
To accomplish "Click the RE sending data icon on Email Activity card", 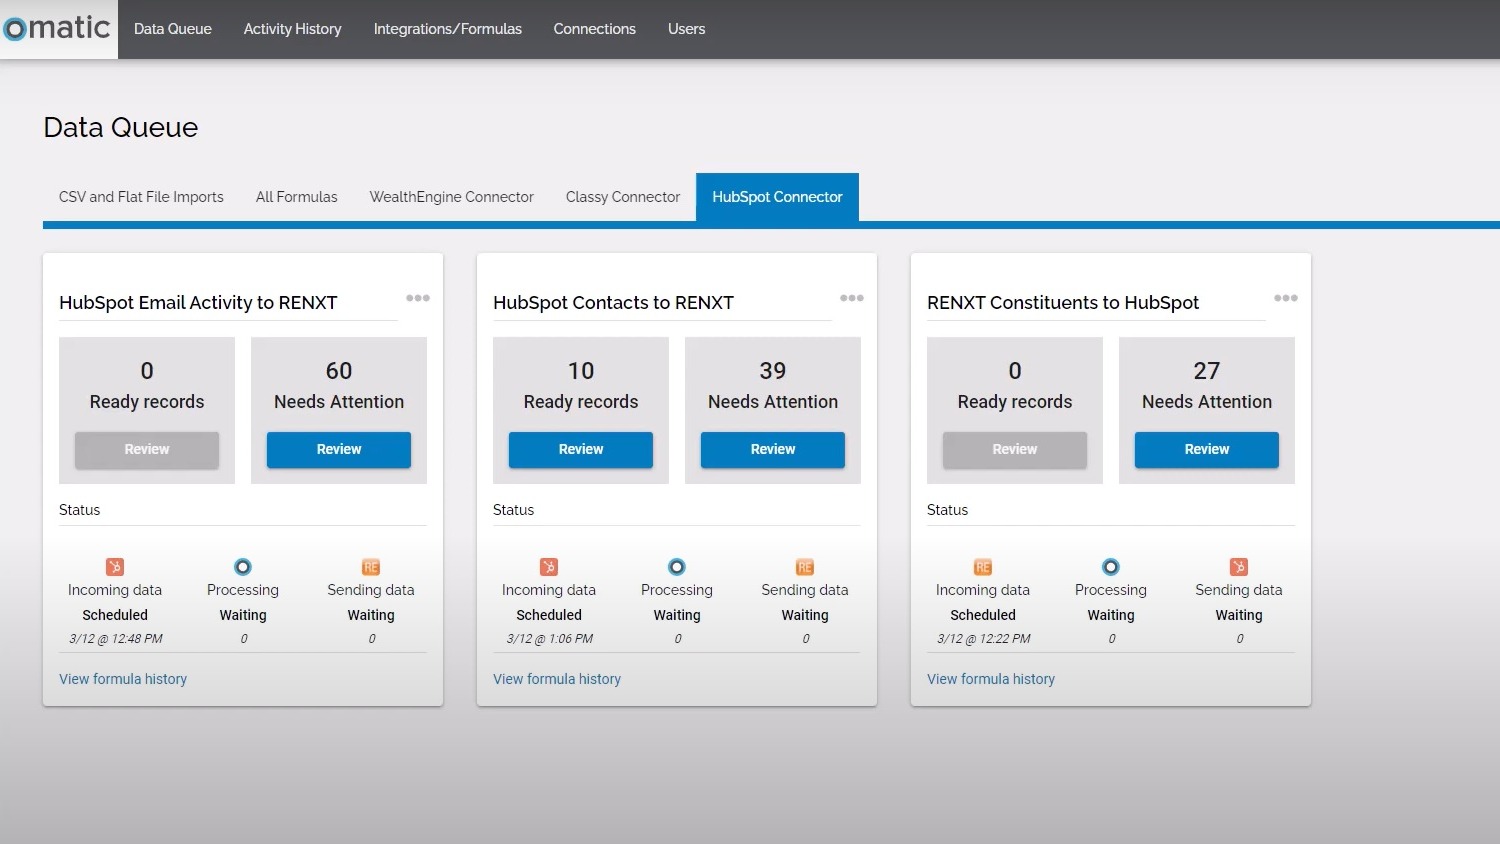I will click(370, 566).
